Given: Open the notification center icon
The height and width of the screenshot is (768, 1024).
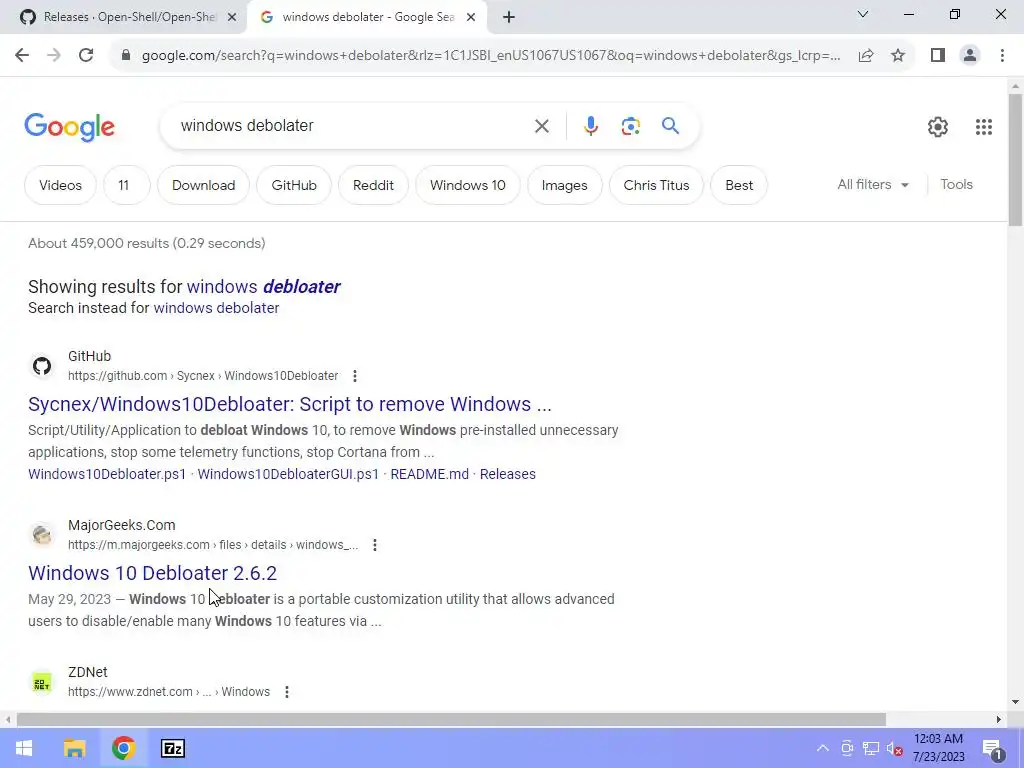Looking at the screenshot, I should tap(993, 749).
